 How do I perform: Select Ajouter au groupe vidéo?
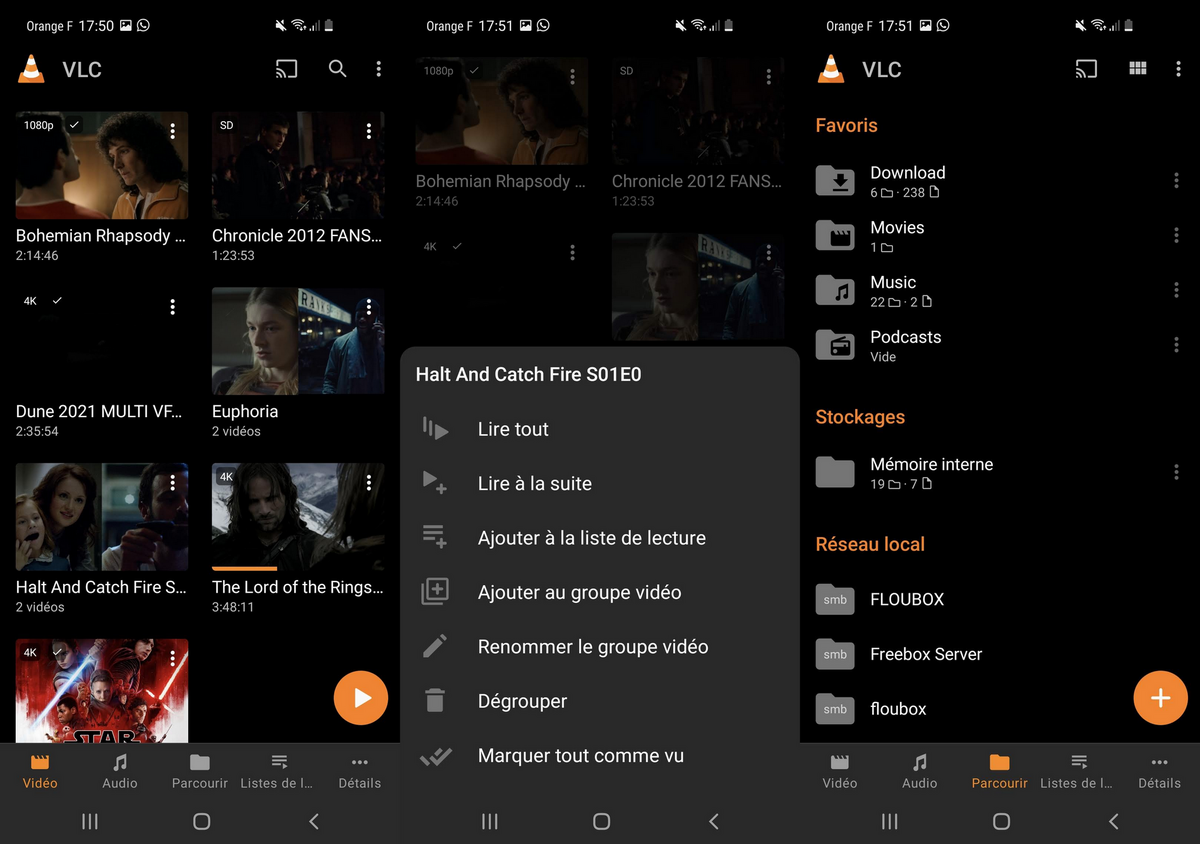pos(600,592)
